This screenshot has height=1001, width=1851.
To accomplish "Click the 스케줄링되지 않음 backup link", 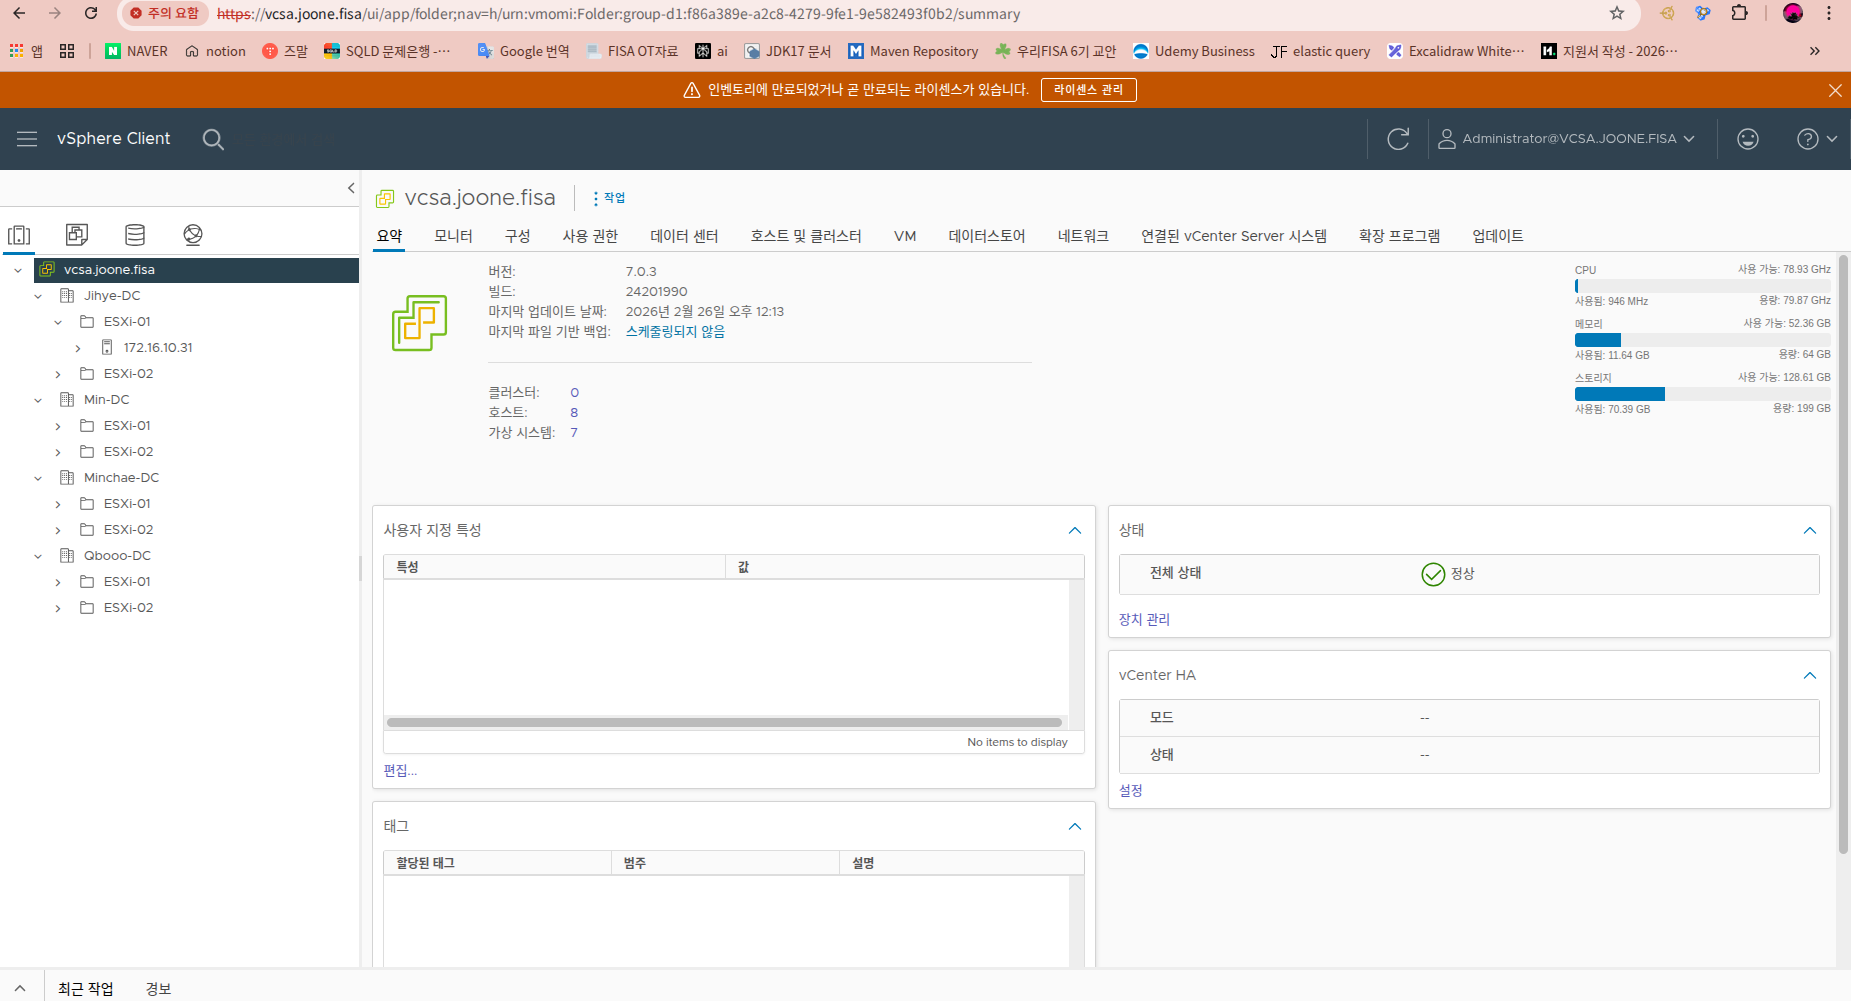I will coord(675,332).
